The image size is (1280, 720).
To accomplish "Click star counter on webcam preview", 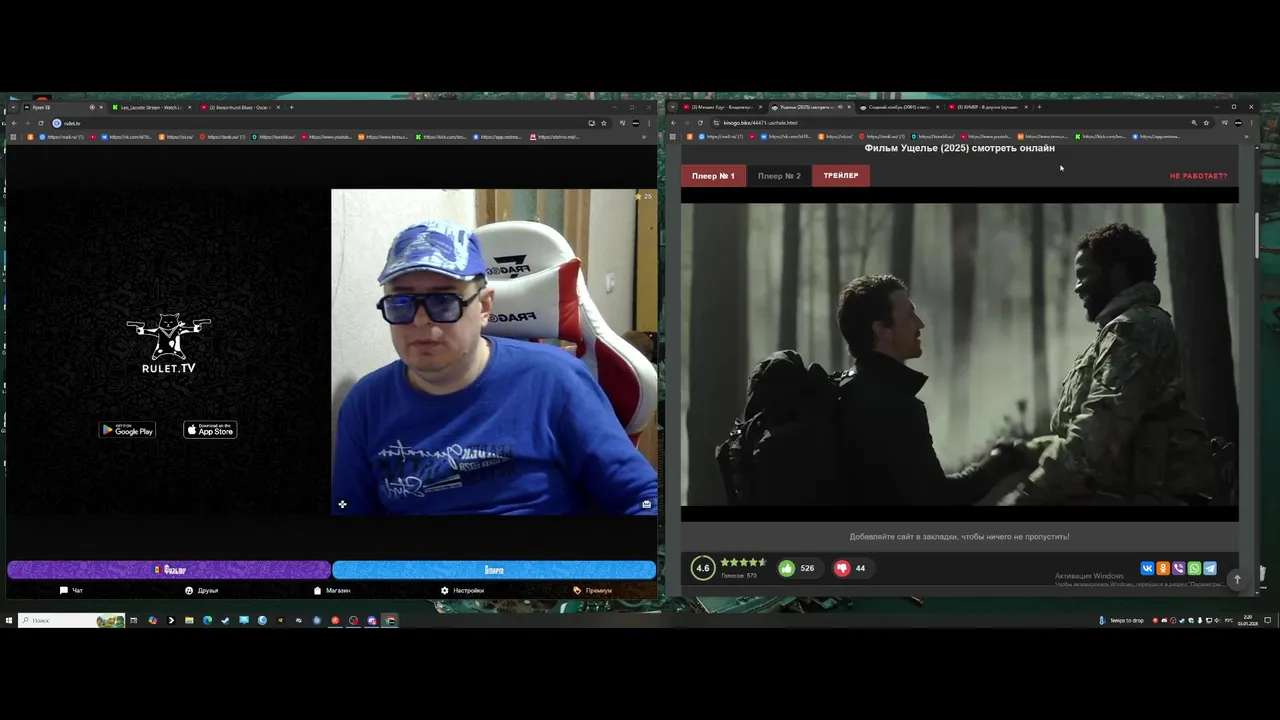I will point(643,196).
